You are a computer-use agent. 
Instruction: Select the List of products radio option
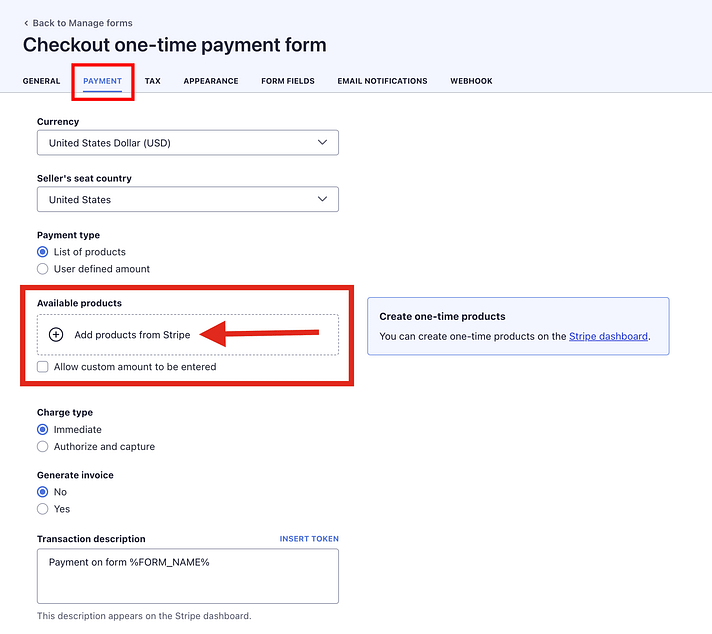(43, 252)
